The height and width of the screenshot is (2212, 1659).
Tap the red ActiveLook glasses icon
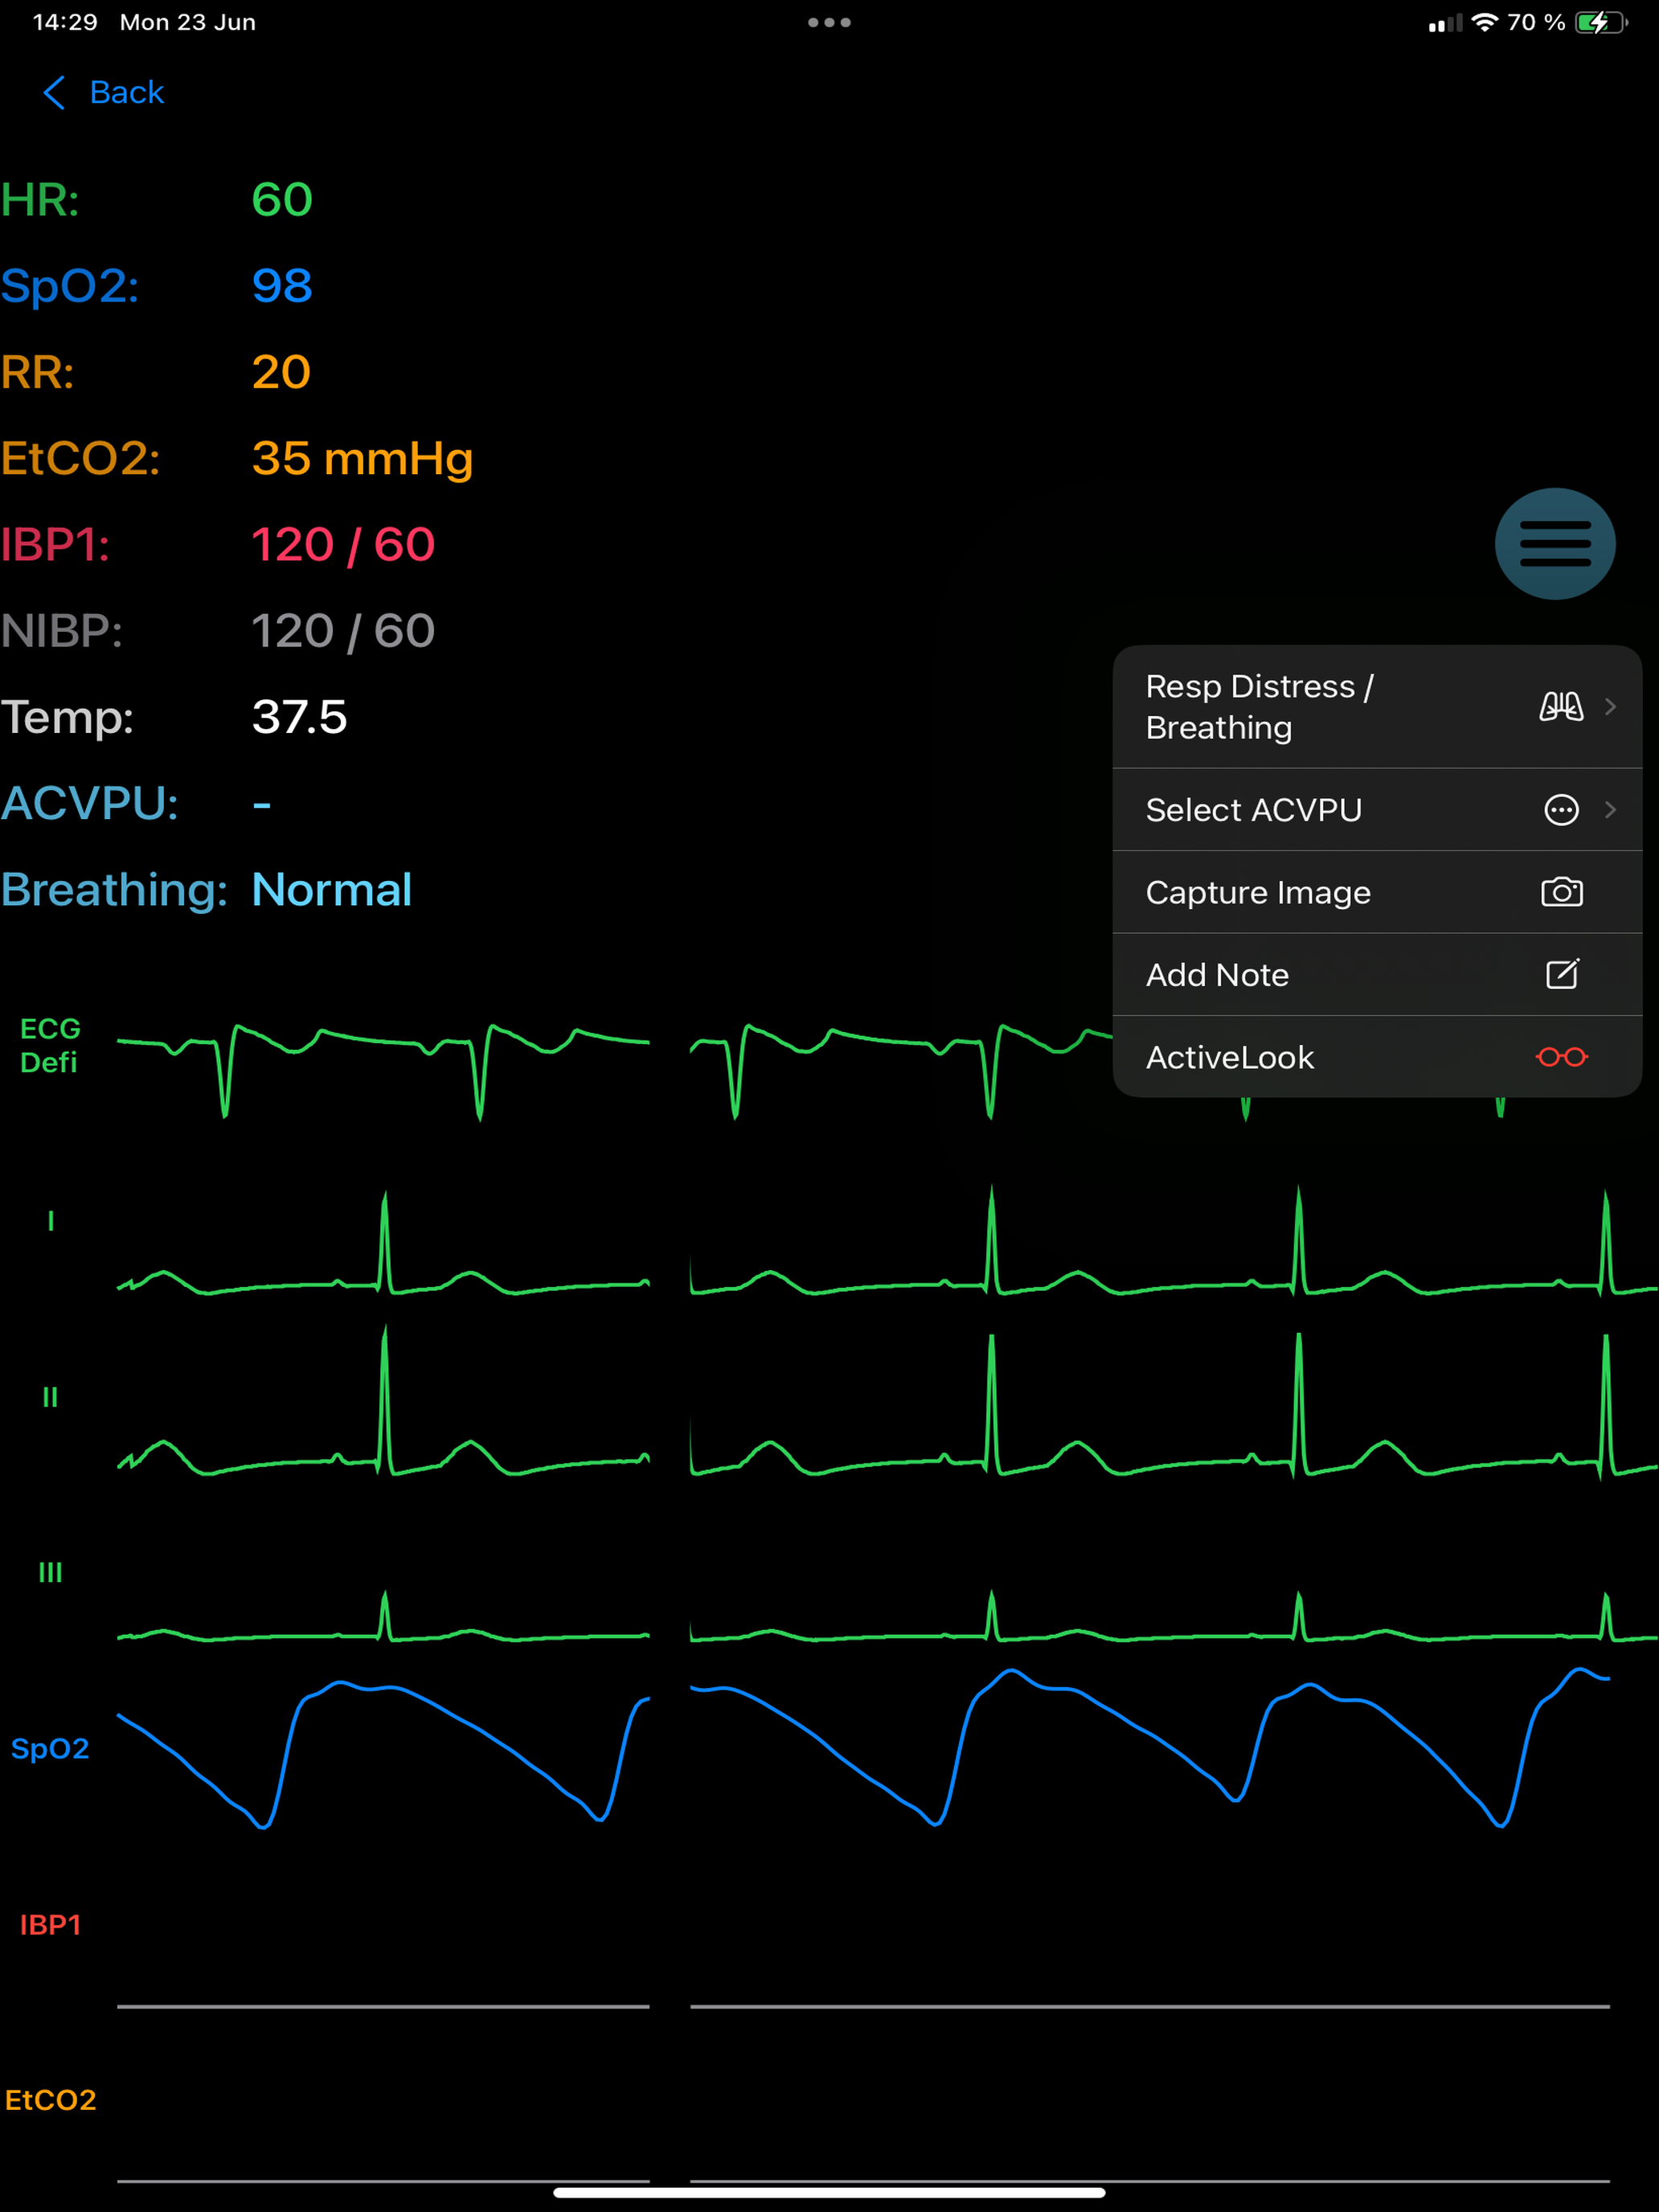pyautogui.click(x=1562, y=1057)
